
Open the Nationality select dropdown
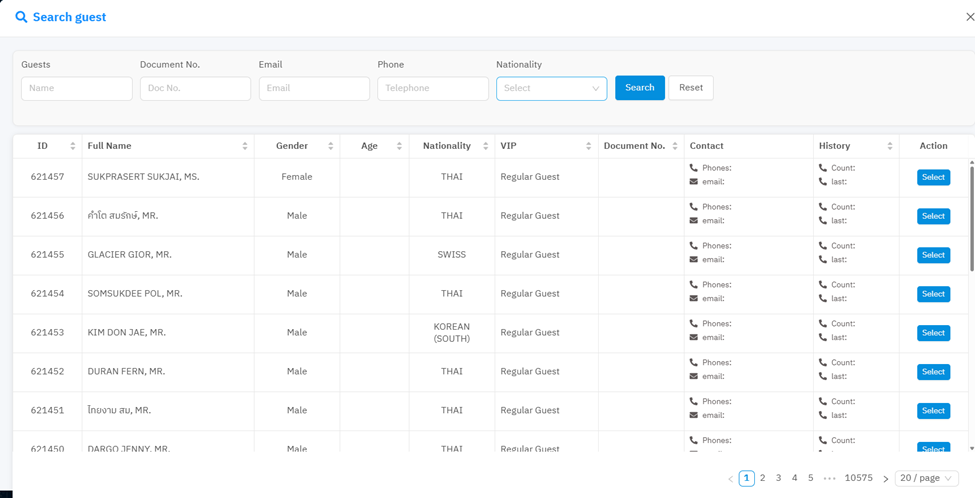point(551,88)
